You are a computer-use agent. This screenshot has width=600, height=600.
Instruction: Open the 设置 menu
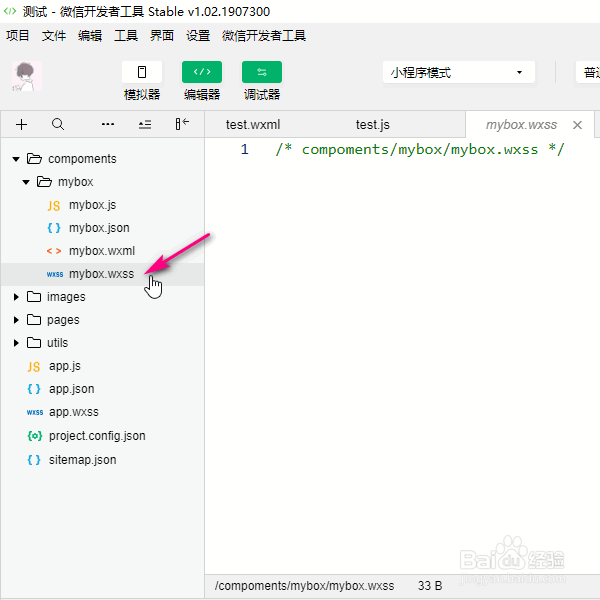[198, 36]
